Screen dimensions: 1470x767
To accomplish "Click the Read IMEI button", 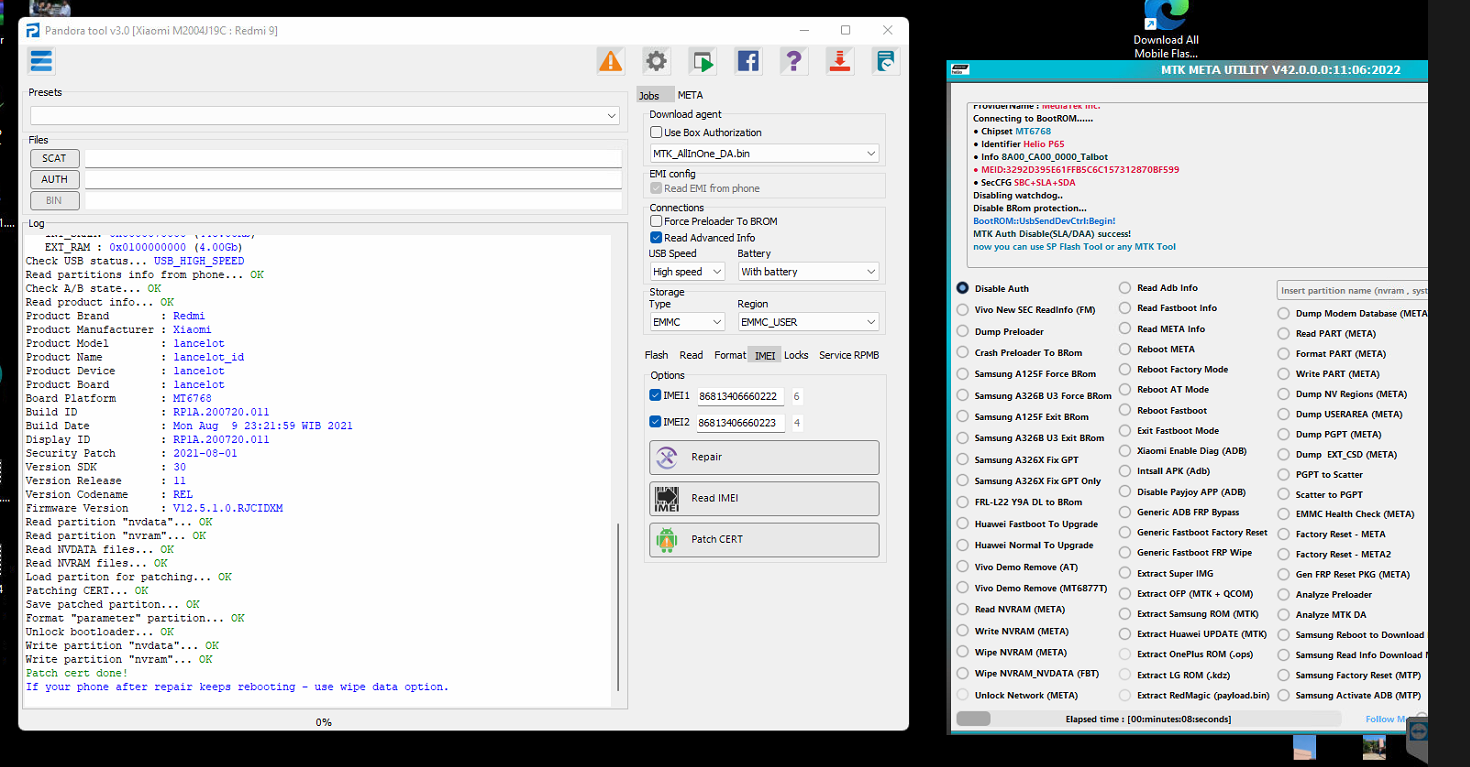I will tap(764, 498).
